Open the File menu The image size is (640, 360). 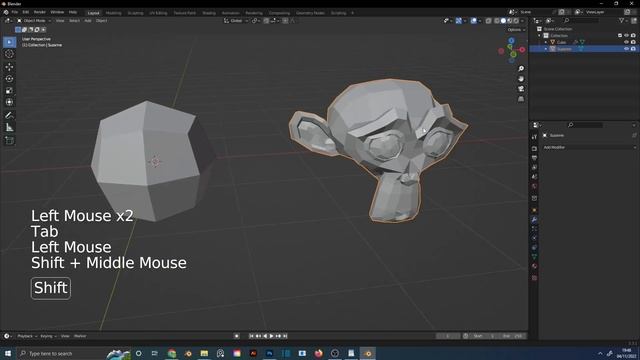click(x=15, y=12)
